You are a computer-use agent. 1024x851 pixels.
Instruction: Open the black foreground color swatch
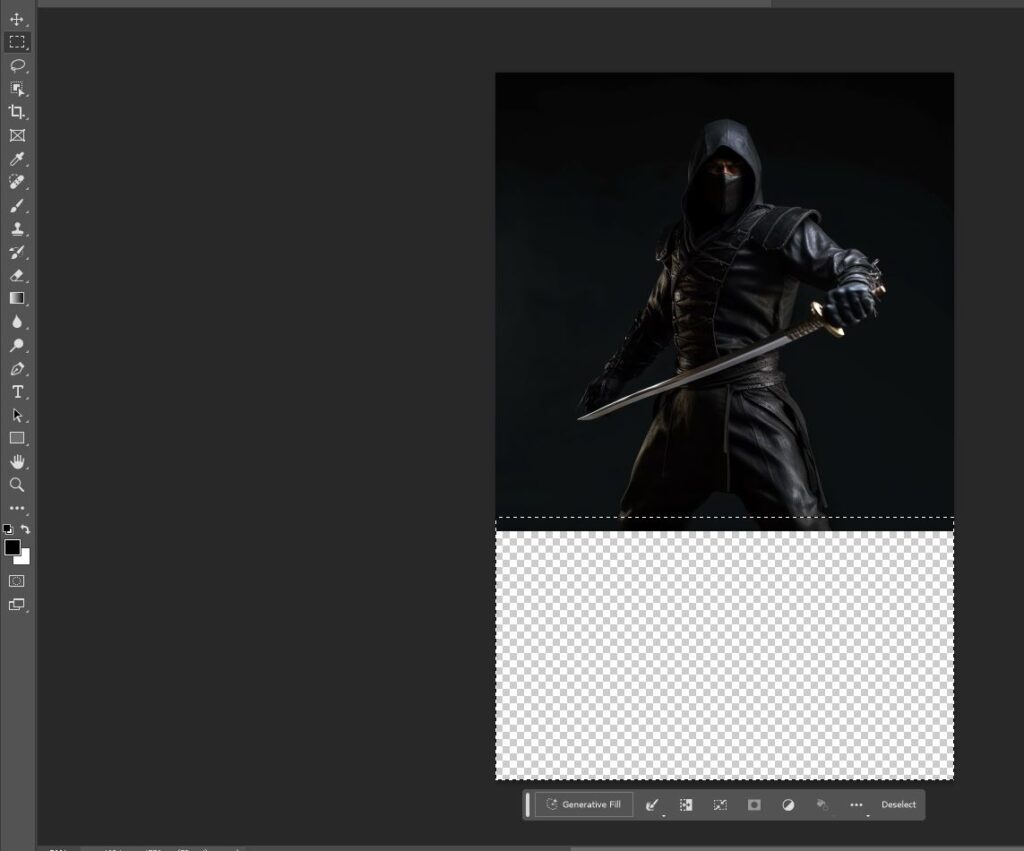pos(12,547)
